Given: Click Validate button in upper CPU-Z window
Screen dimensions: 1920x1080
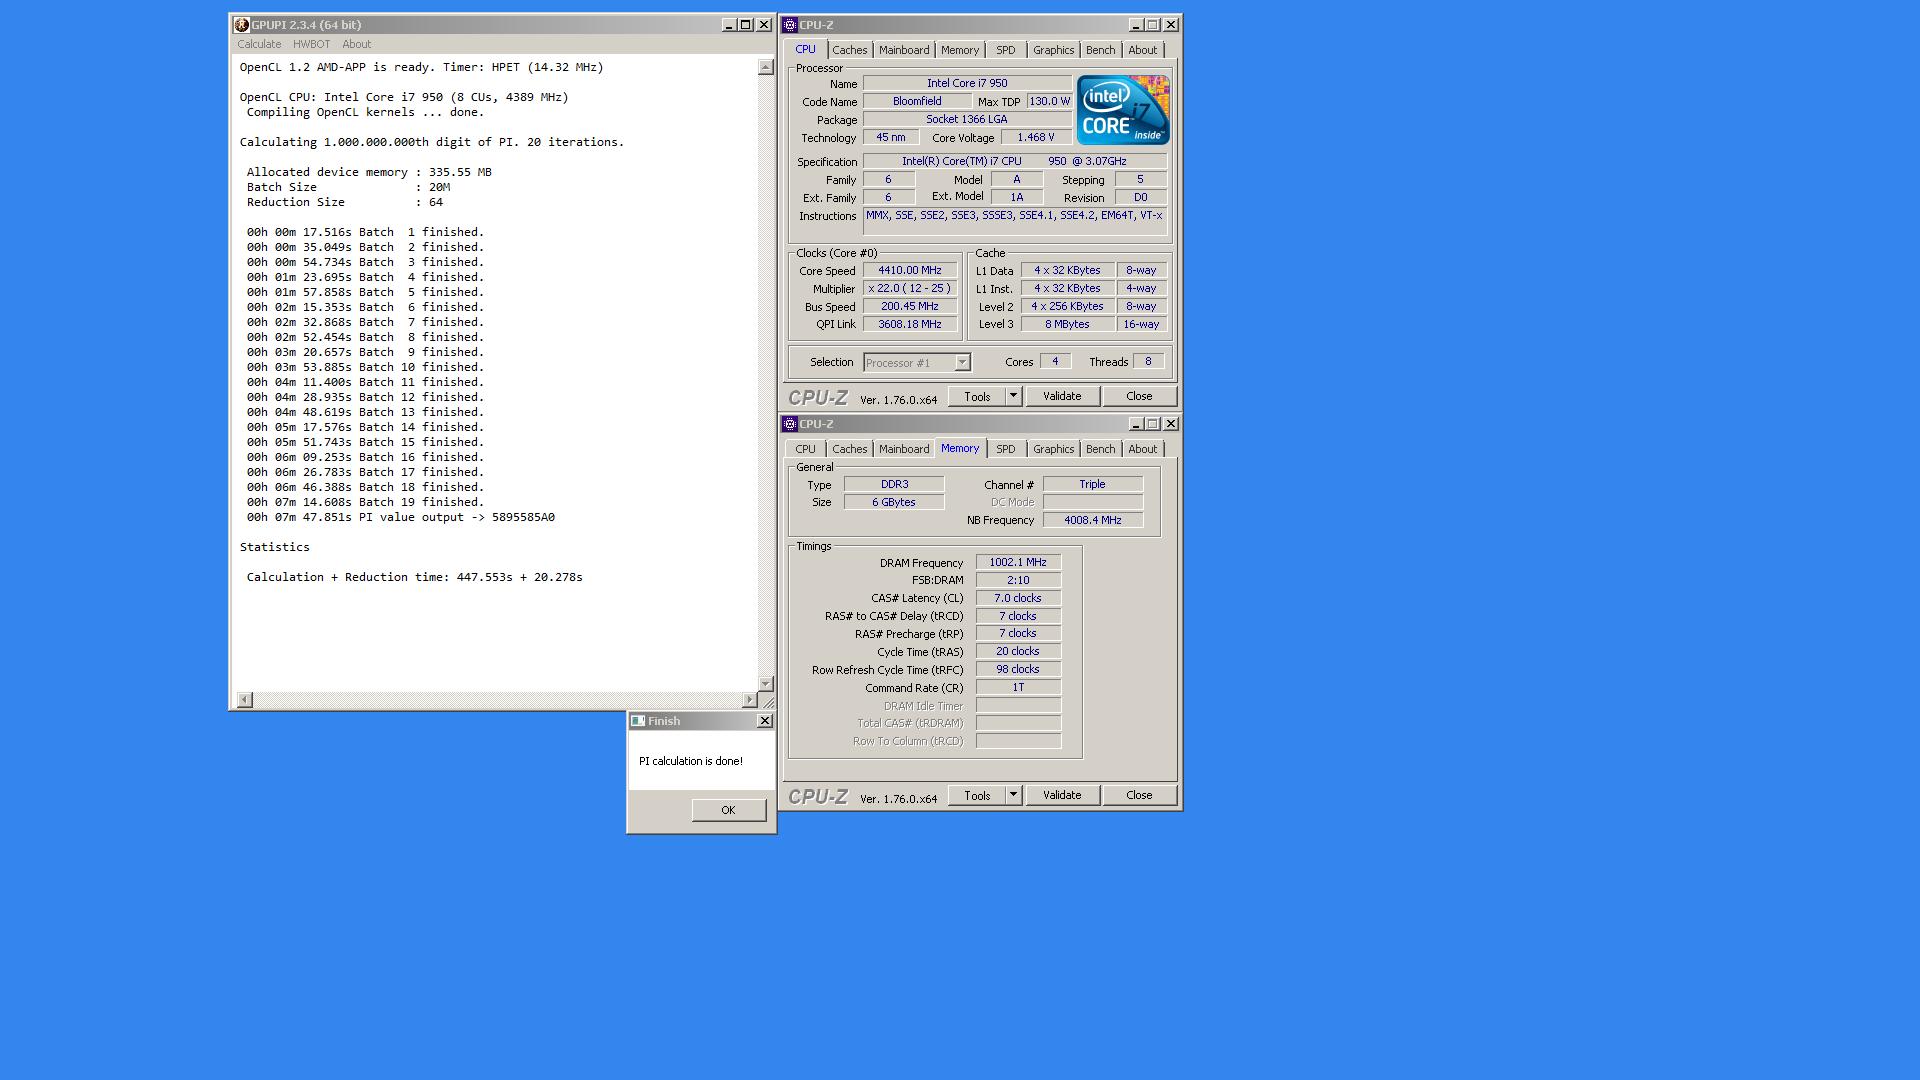Looking at the screenshot, I should coord(1062,396).
